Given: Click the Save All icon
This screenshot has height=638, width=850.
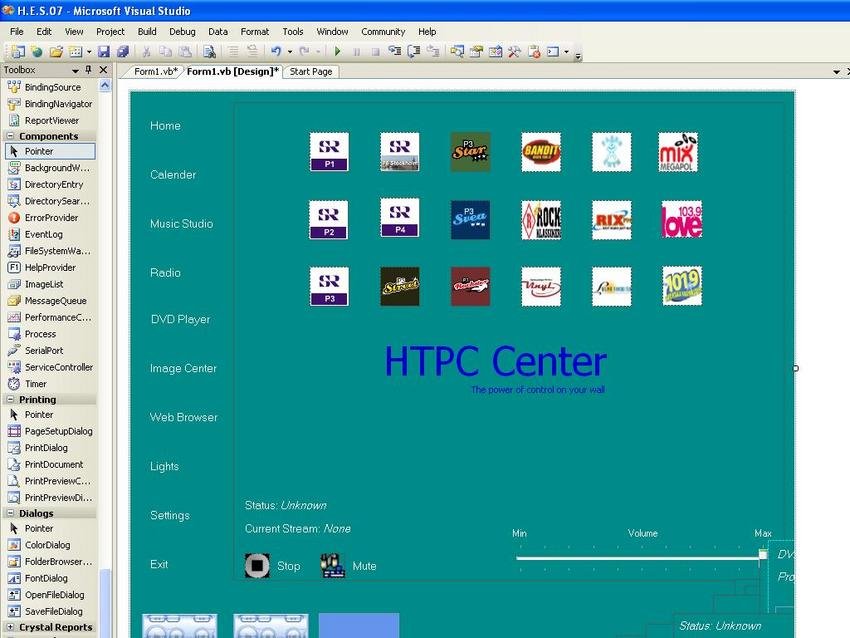Looking at the screenshot, I should (x=123, y=51).
